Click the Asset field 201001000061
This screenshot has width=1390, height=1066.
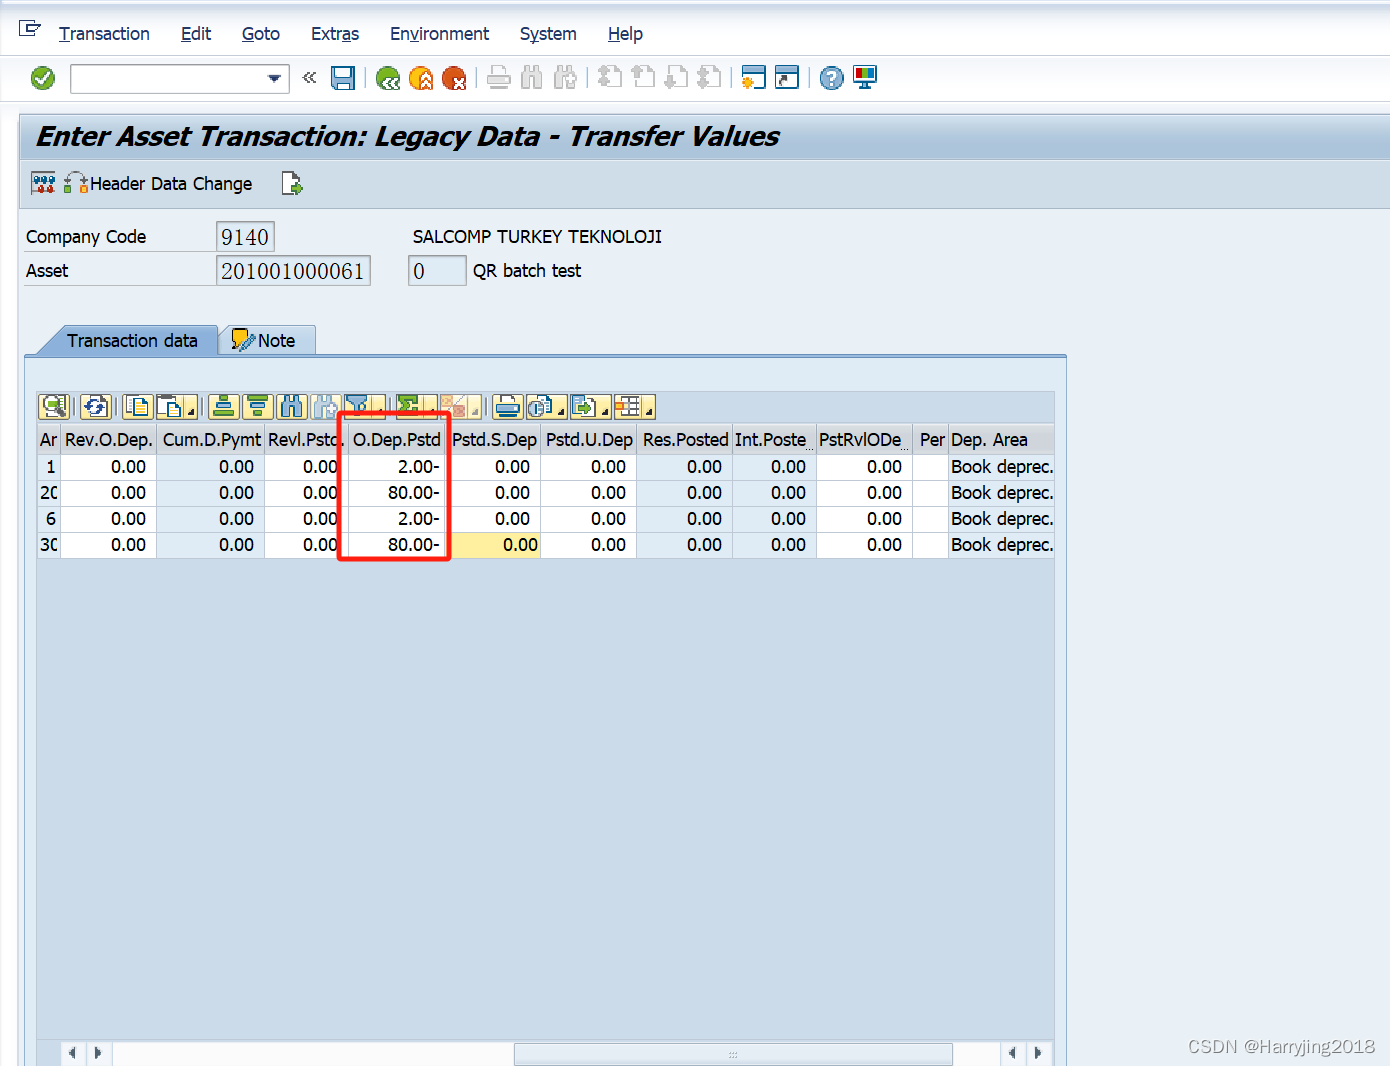click(293, 271)
